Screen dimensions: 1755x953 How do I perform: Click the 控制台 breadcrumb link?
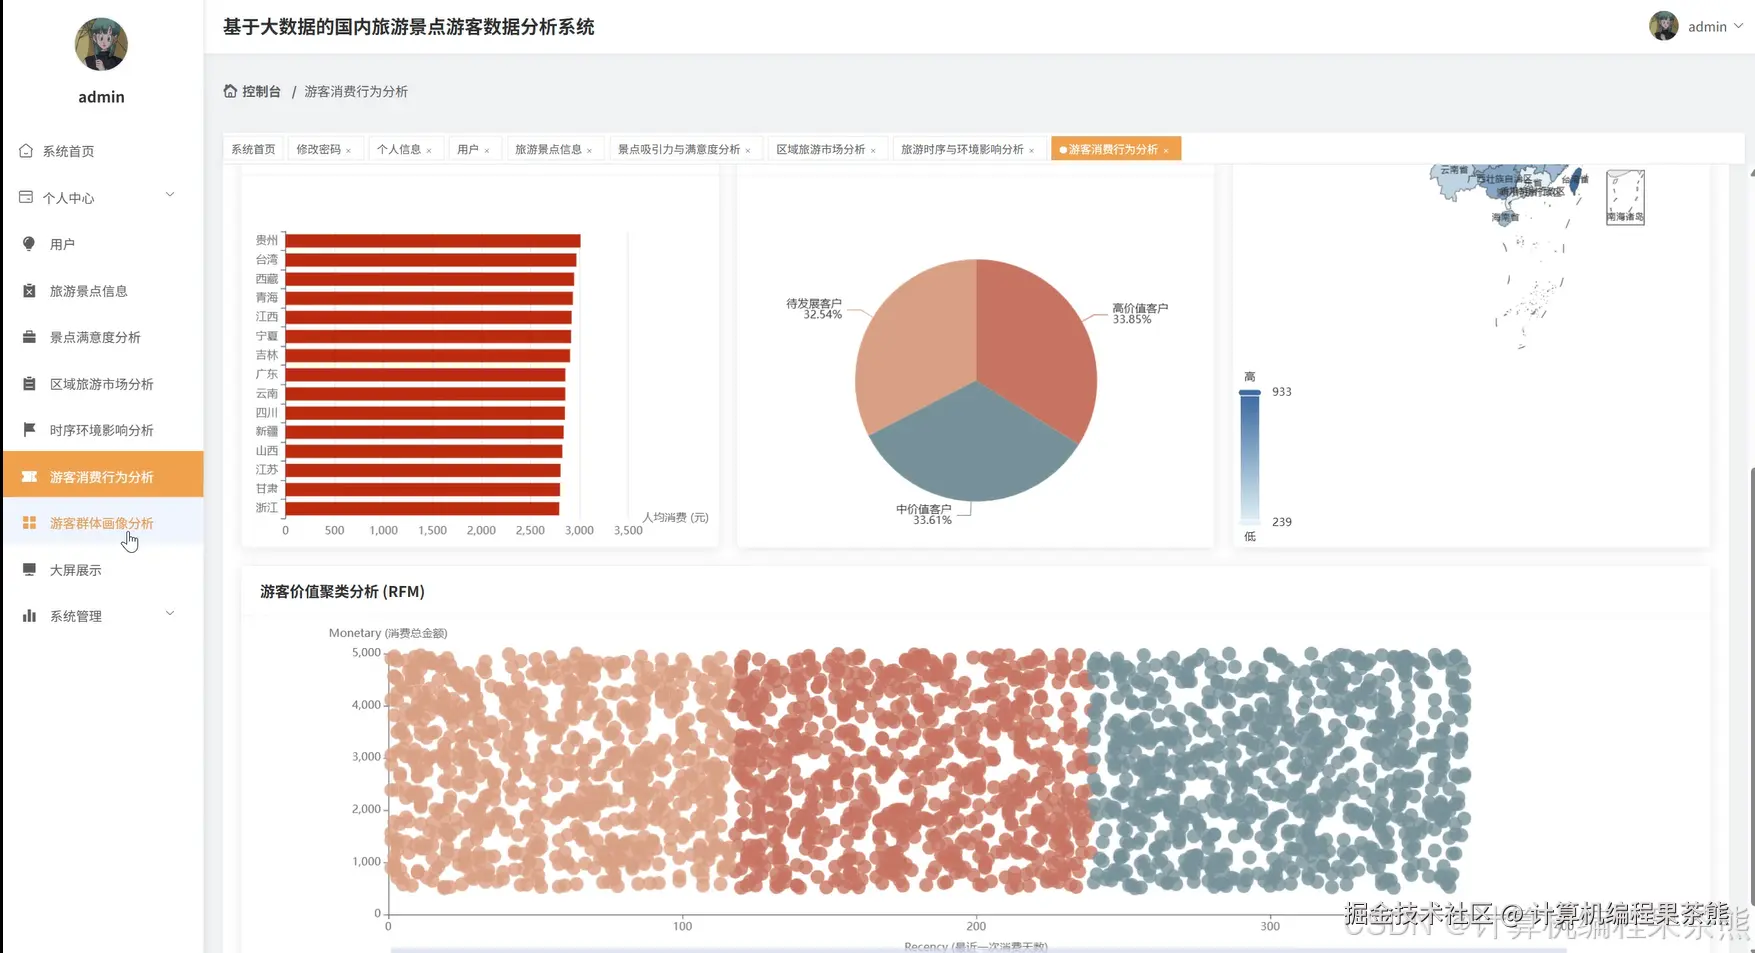click(x=261, y=91)
